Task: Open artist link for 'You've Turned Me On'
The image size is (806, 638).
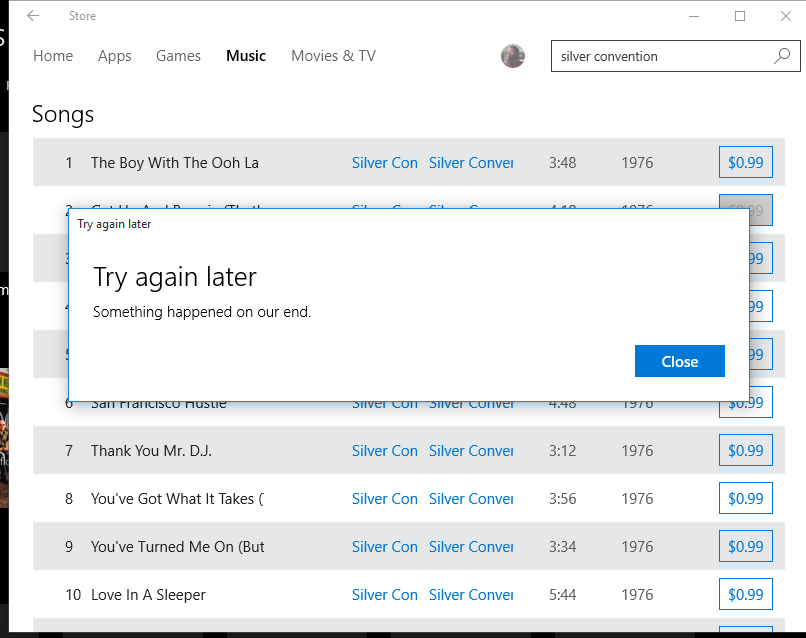Action: click(384, 546)
